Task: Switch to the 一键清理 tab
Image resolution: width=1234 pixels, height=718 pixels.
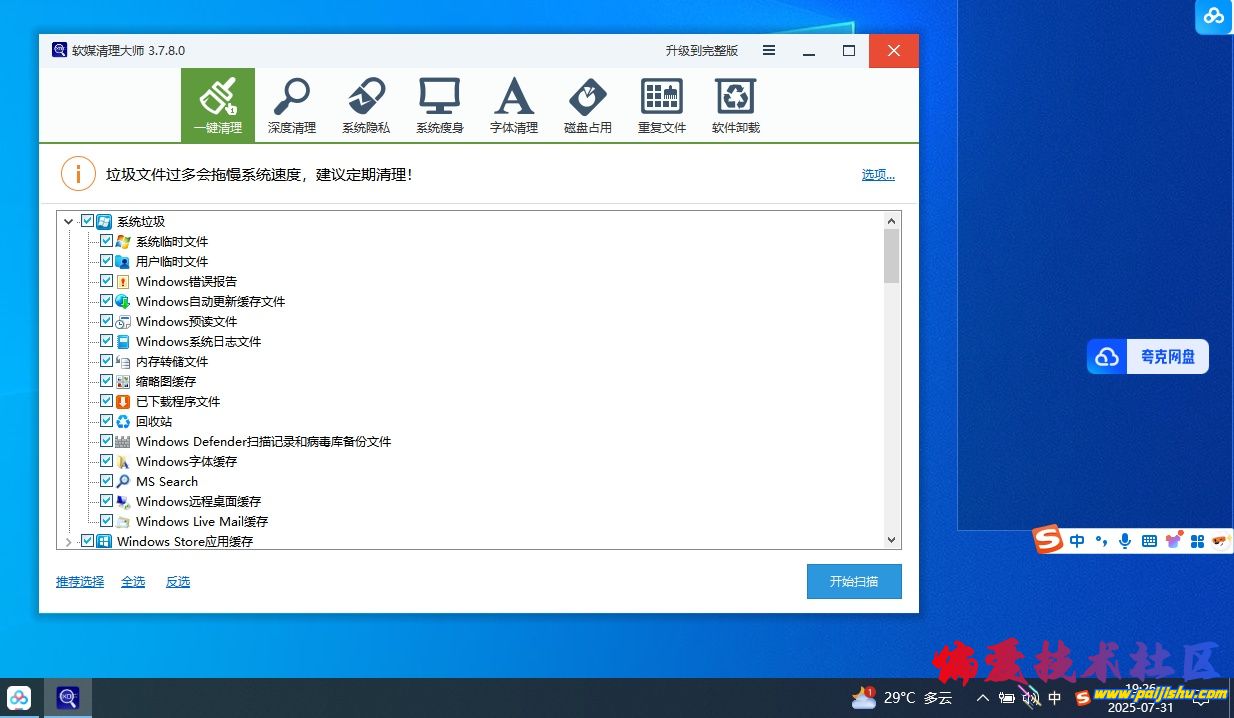Action: tap(218, 106)
